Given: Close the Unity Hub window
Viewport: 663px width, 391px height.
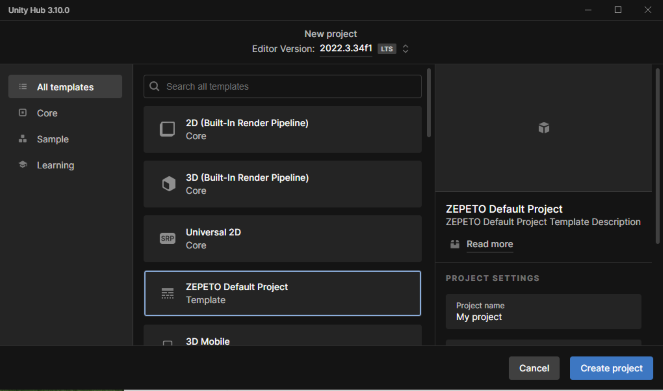Looking at the screenshot, I should pyautogui.click(x=647, y=10).
